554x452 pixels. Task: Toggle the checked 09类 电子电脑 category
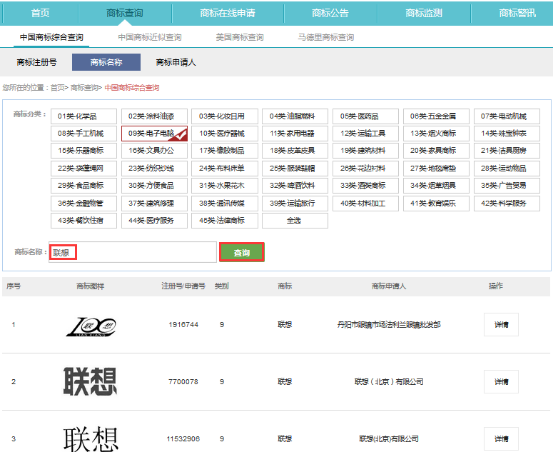coord(154,133)
